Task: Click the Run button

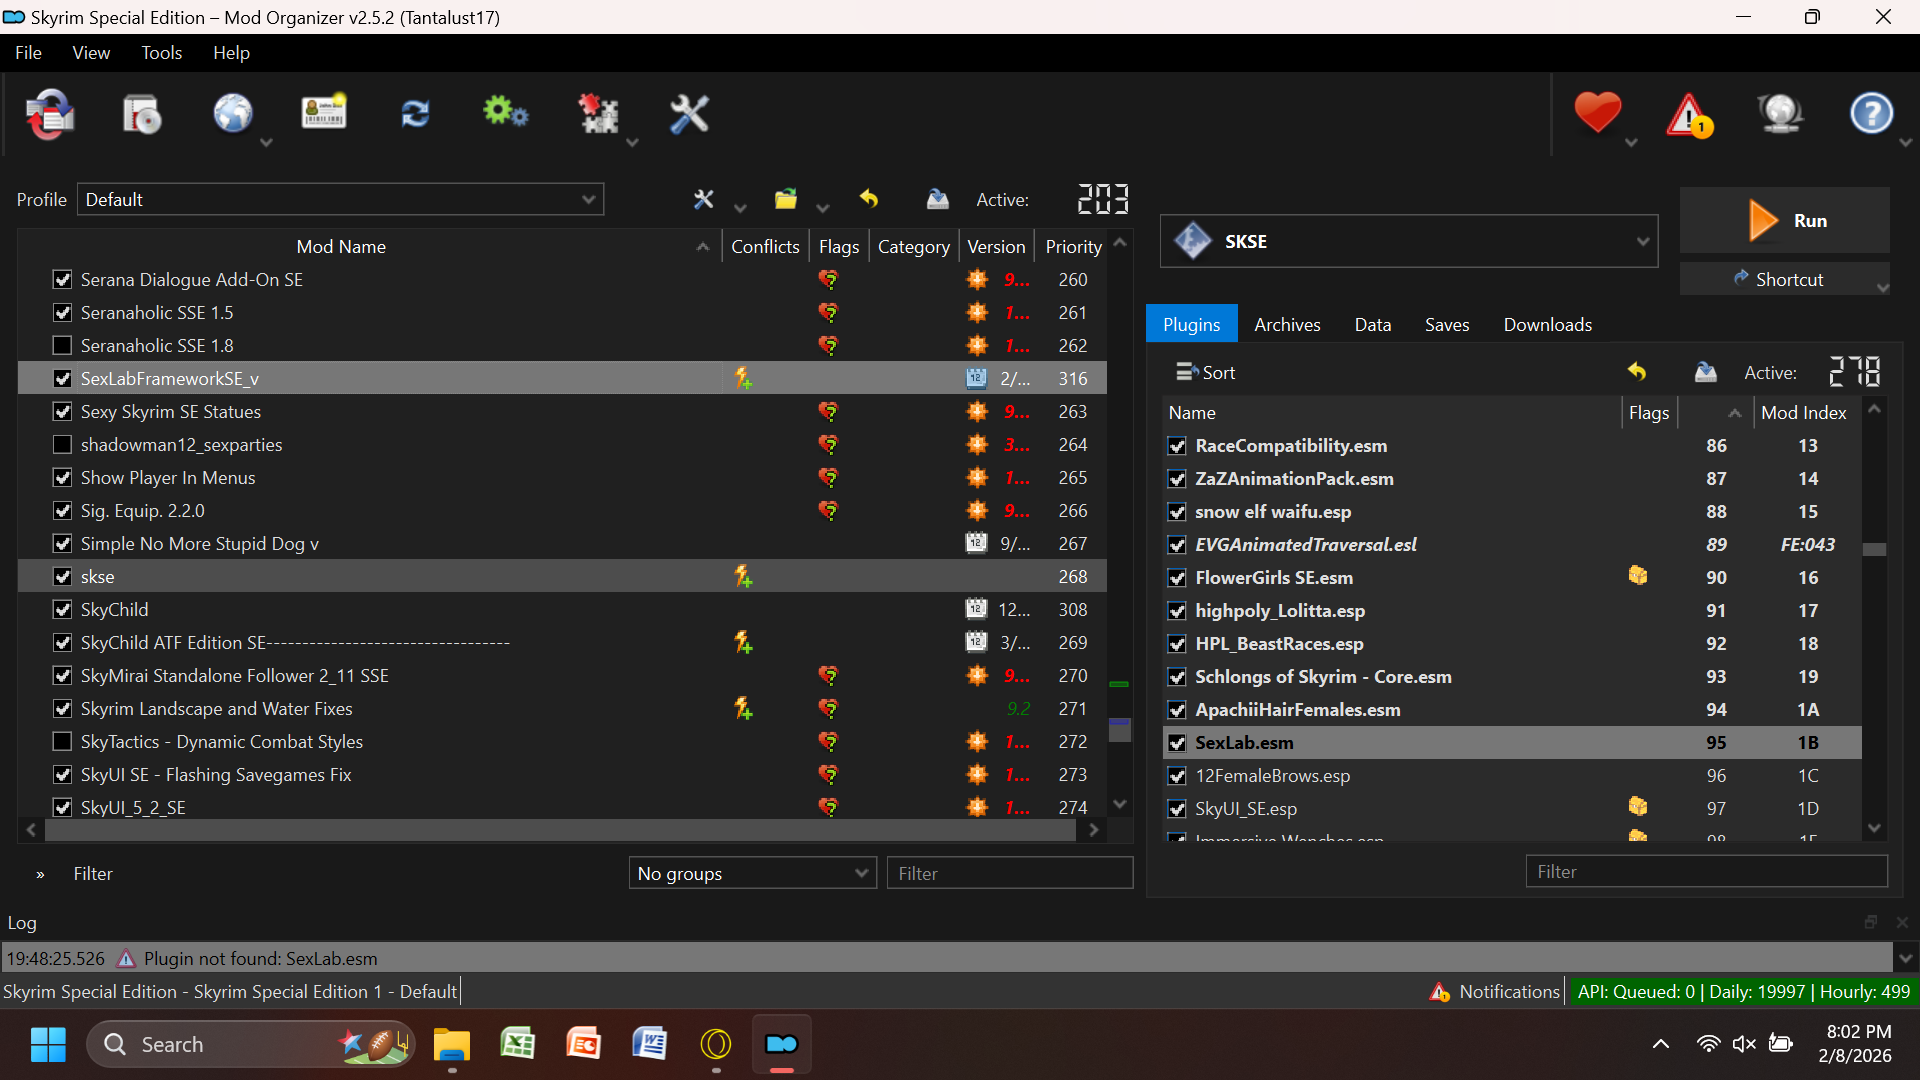Action: point(1785,220)
